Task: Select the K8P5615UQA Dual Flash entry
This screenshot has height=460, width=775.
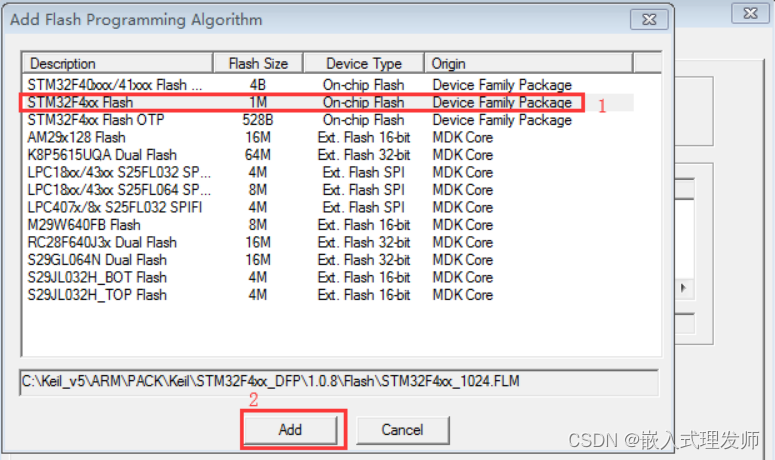Action: point(328,155)
